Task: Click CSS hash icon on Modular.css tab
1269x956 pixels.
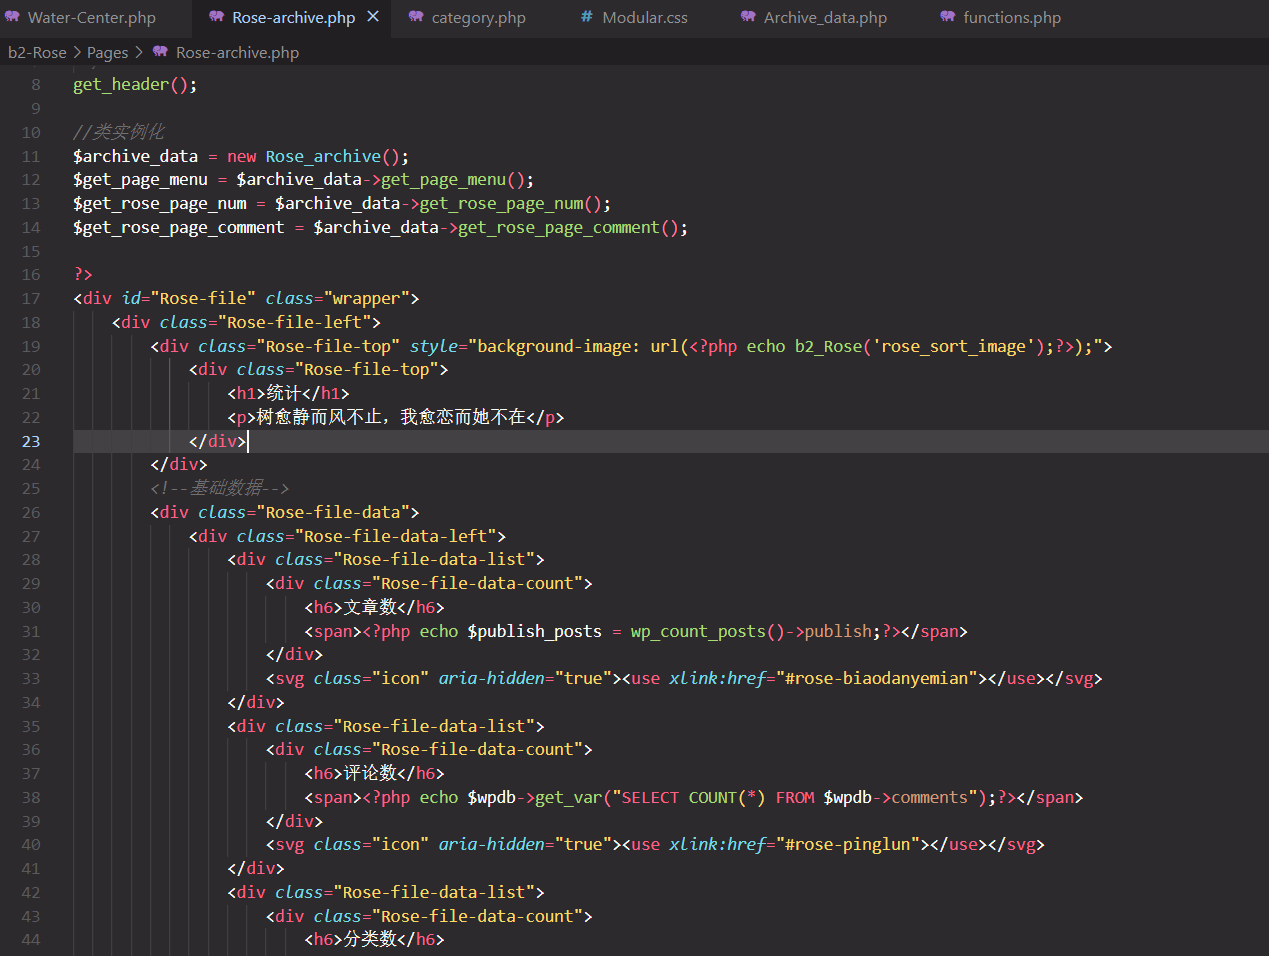Action: click(x=587, y=17)
